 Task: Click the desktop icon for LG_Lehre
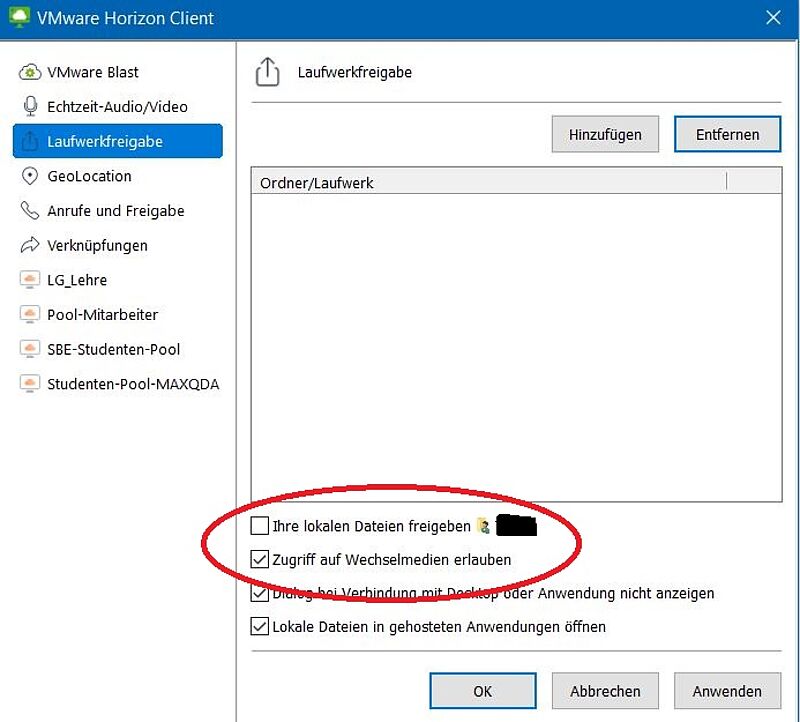pyautogui.click(x=30, y=280)
